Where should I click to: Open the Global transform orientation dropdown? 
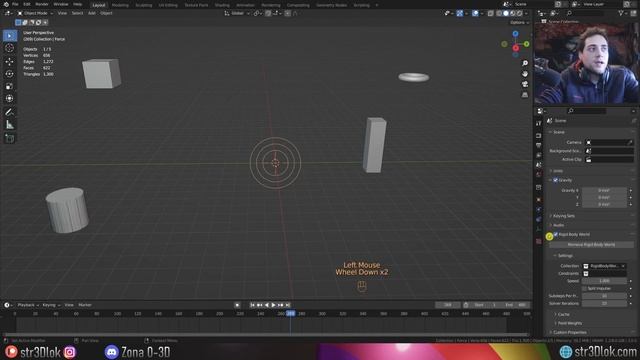tap(237, 13)
